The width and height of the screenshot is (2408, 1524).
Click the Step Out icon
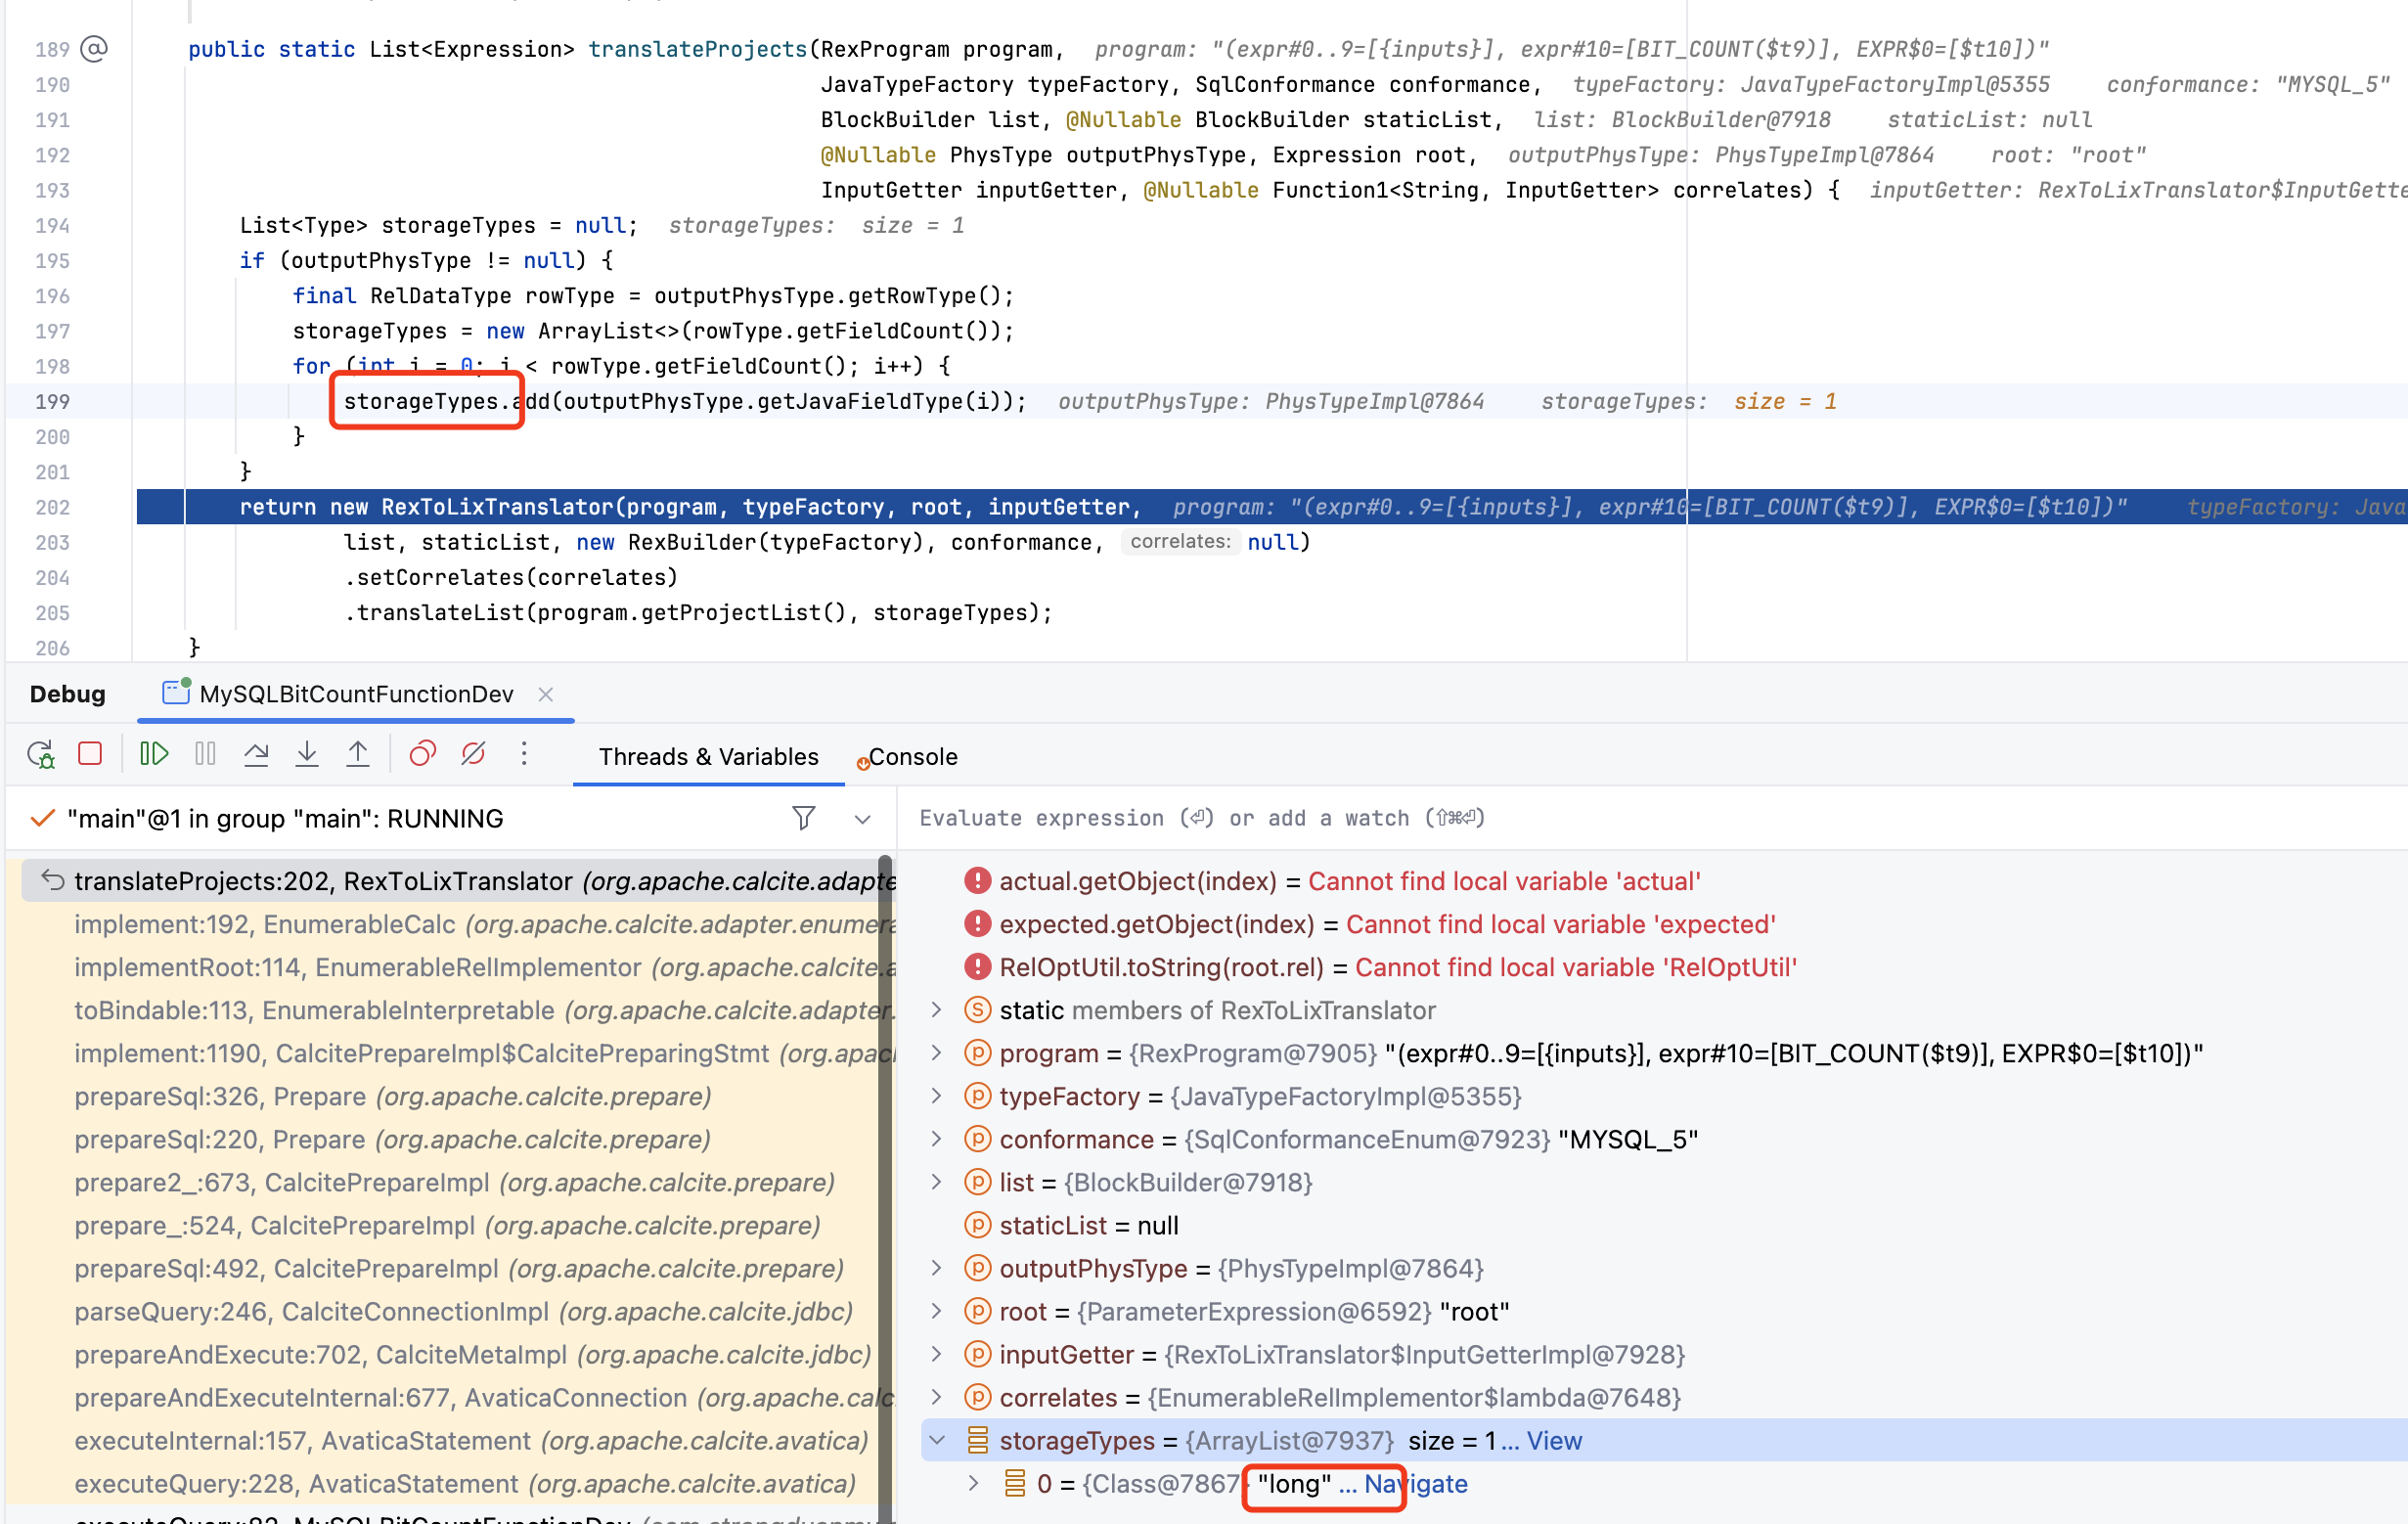click(358, 755)
